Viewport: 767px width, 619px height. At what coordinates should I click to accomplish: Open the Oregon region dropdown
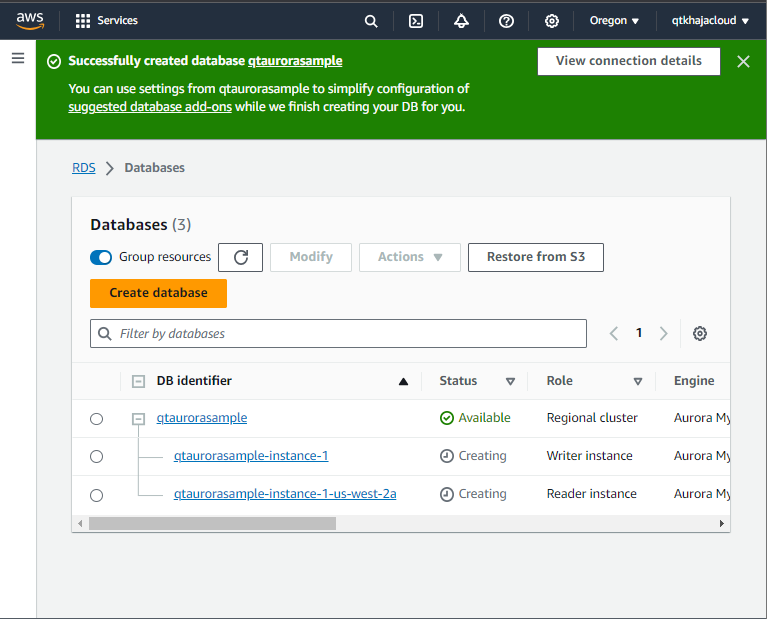pyautogui.click(x=614, y=21)
